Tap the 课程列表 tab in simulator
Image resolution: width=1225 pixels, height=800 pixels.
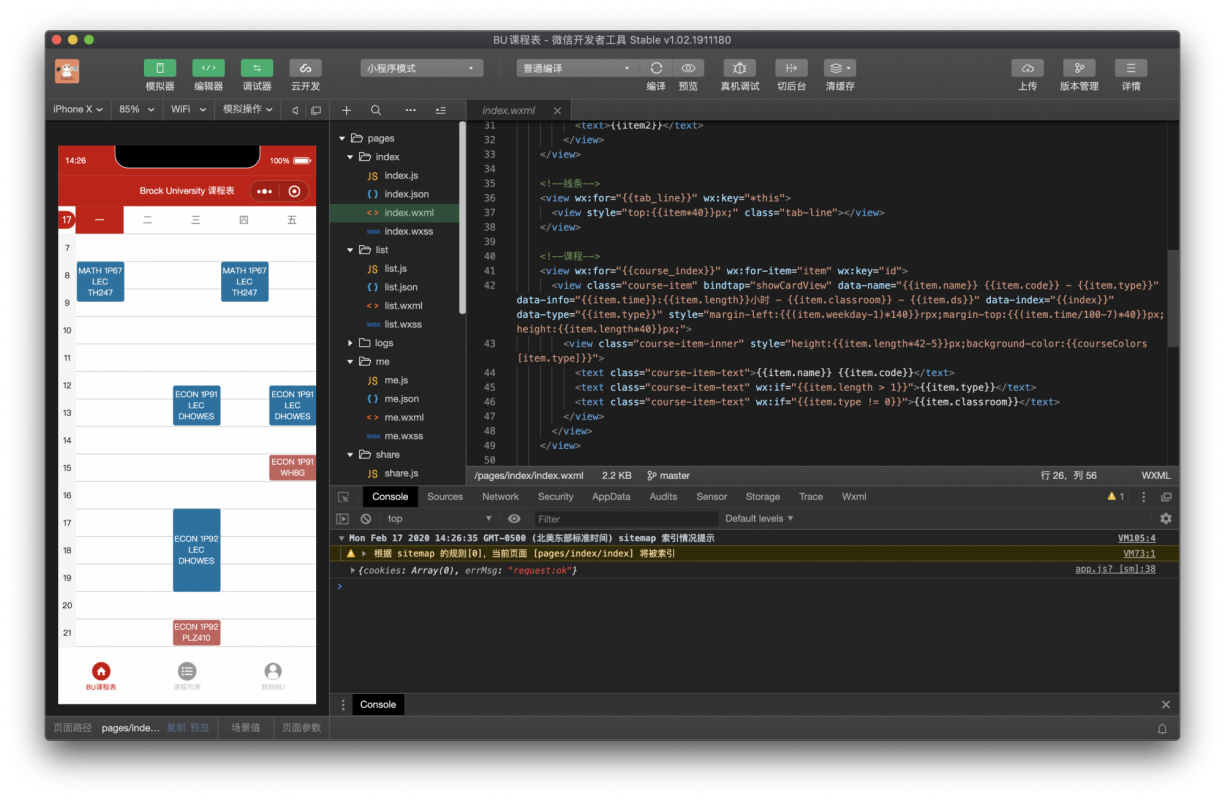pos(187,677)
